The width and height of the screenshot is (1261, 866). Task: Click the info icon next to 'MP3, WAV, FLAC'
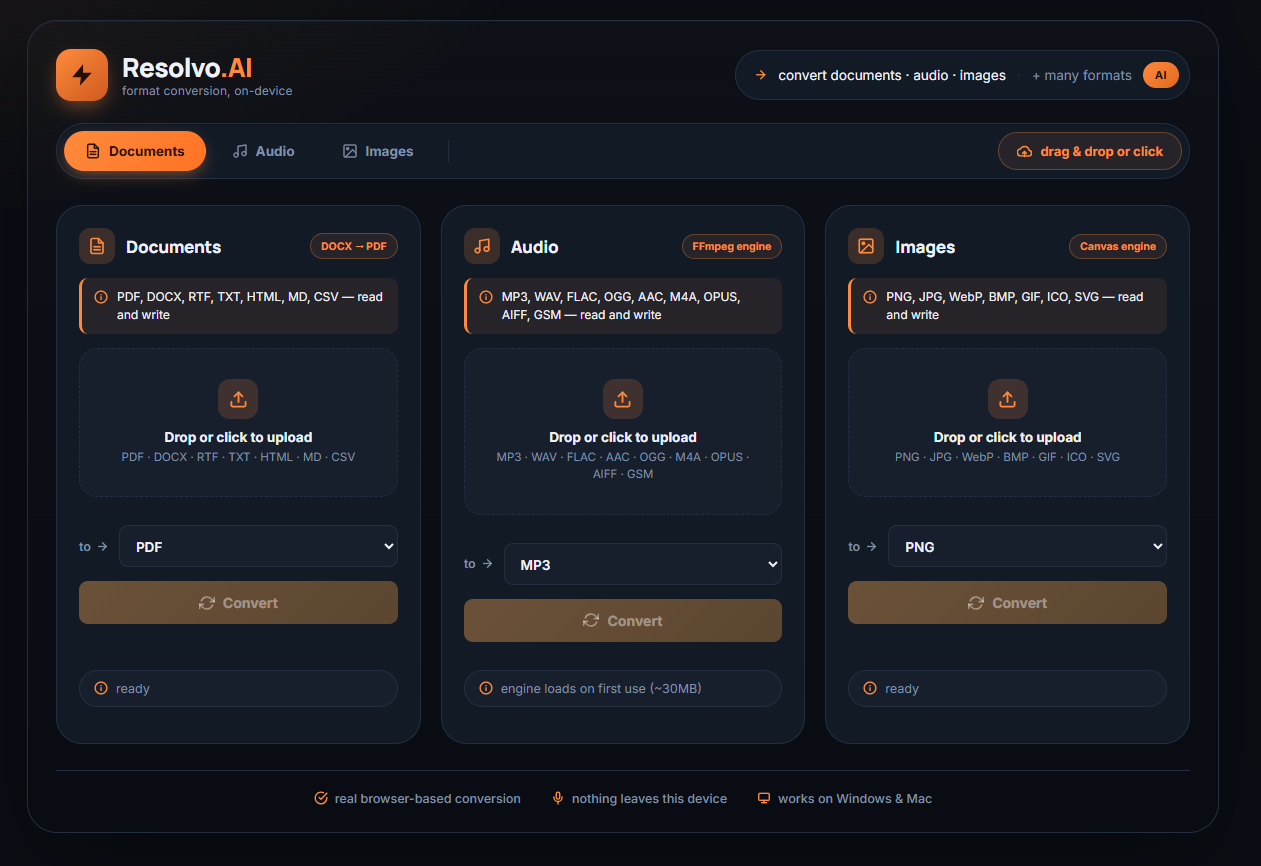click(x=486, y=297)
